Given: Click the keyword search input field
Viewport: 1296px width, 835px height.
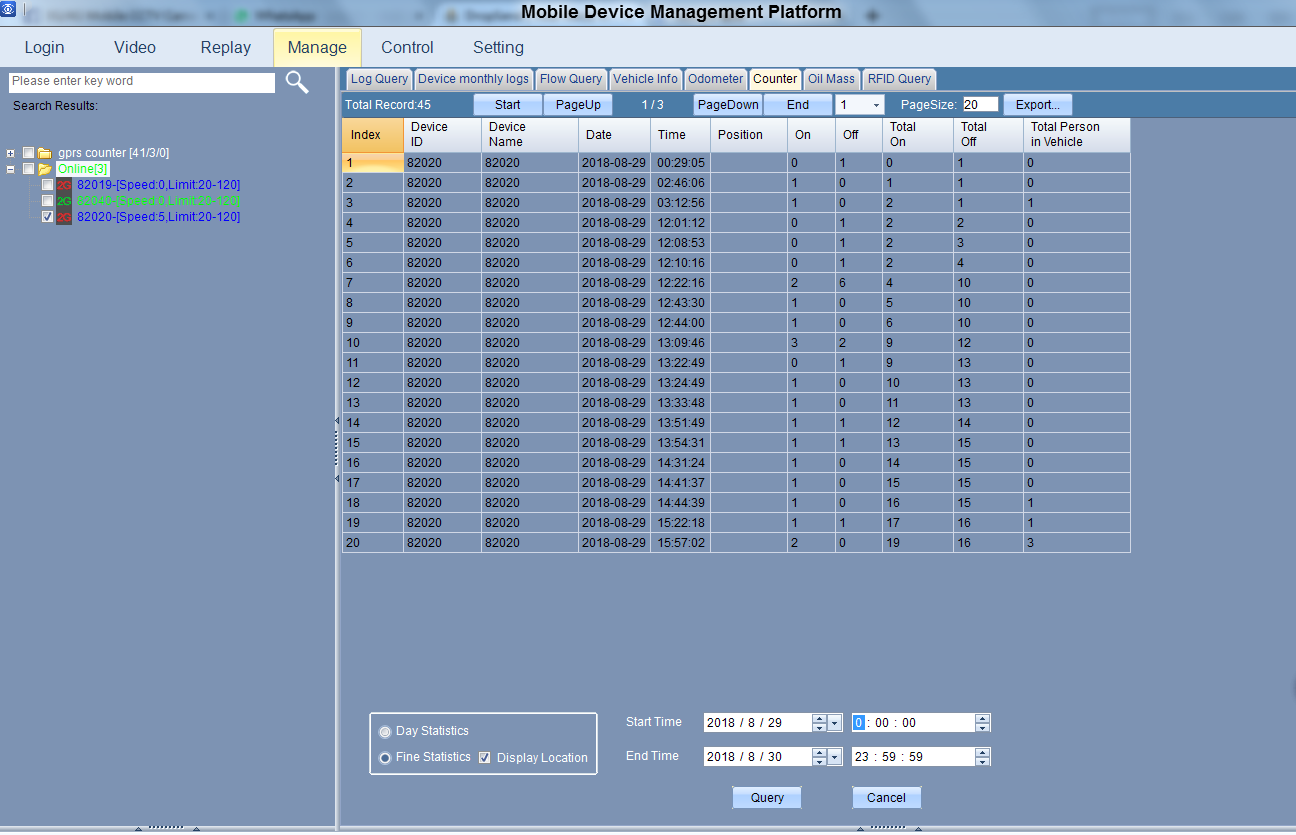Looking at the screenshot, I should click(141, 82).
